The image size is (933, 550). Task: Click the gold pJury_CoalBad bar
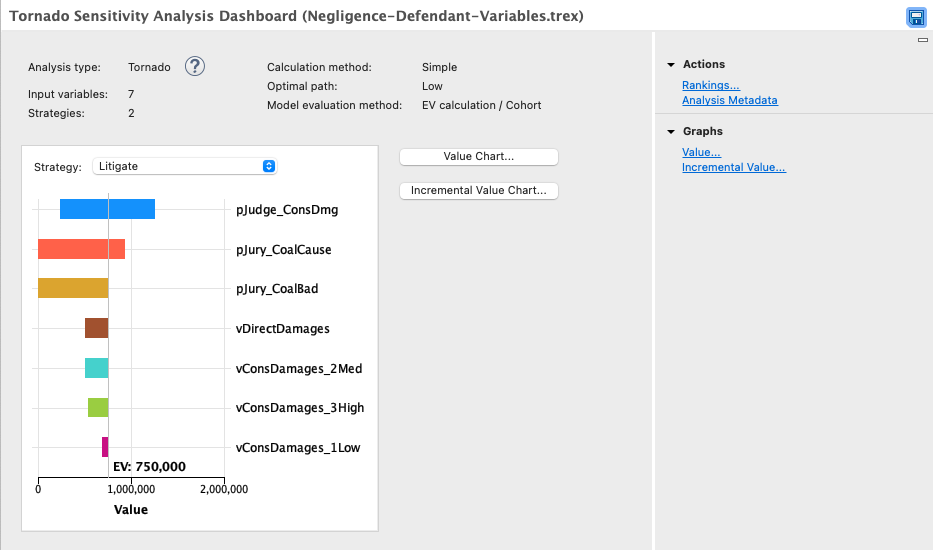(x=72, y=288)
